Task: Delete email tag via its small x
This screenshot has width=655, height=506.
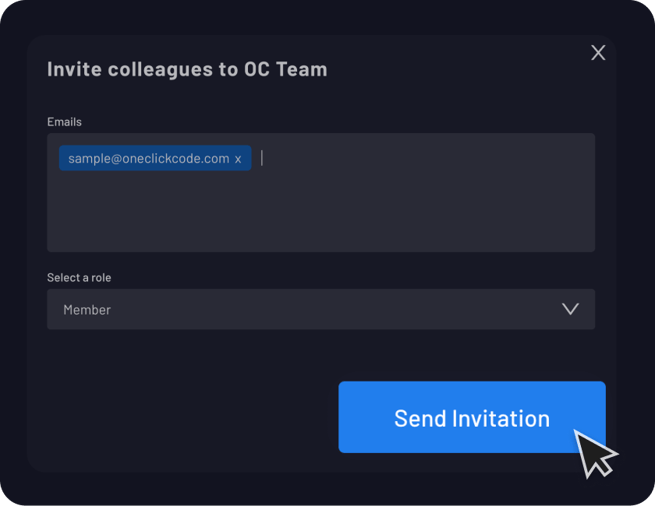Action: pyautogui.click(x=238, y=159)
